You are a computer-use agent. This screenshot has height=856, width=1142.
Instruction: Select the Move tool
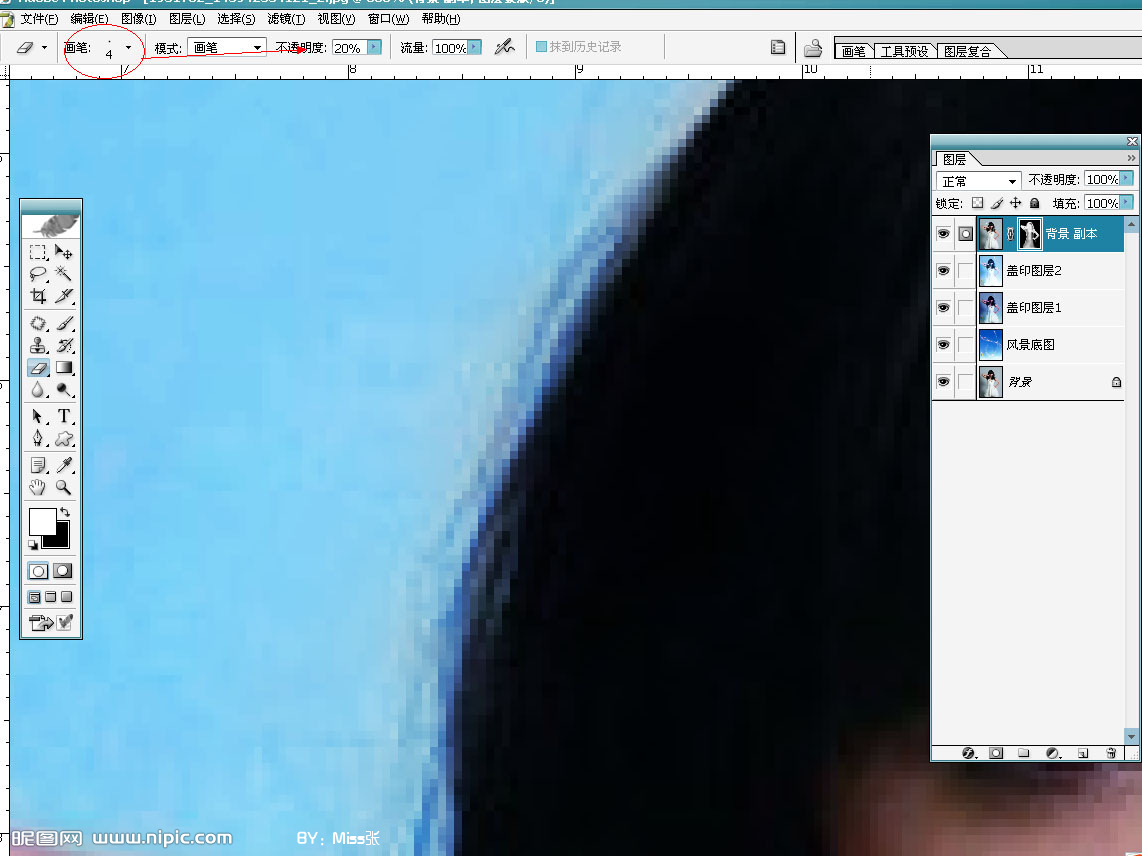[x=64, y=253]
